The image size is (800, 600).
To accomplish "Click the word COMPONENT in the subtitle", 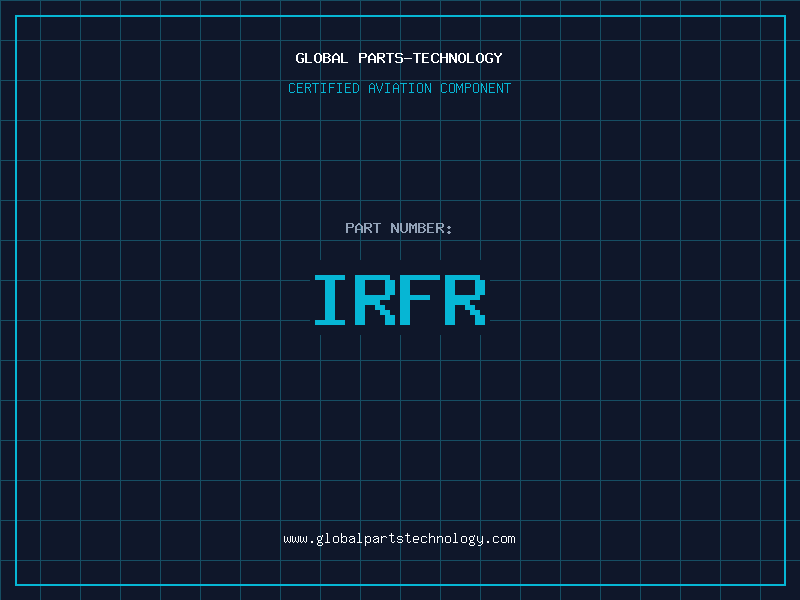I will point(476,88).
